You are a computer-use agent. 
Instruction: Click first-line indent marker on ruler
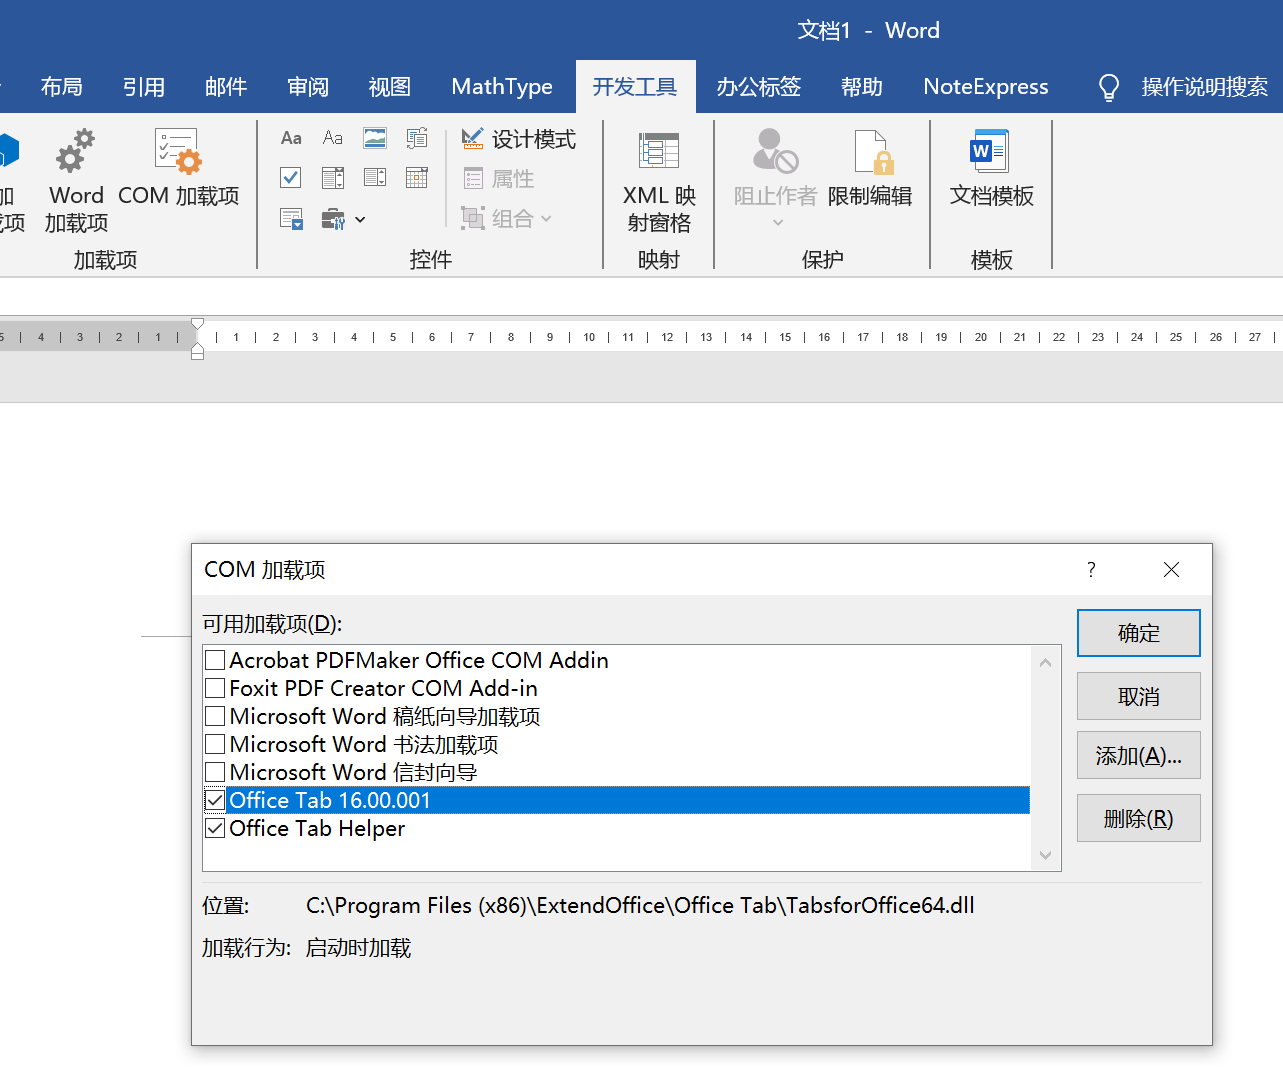(x=197, y=324)
